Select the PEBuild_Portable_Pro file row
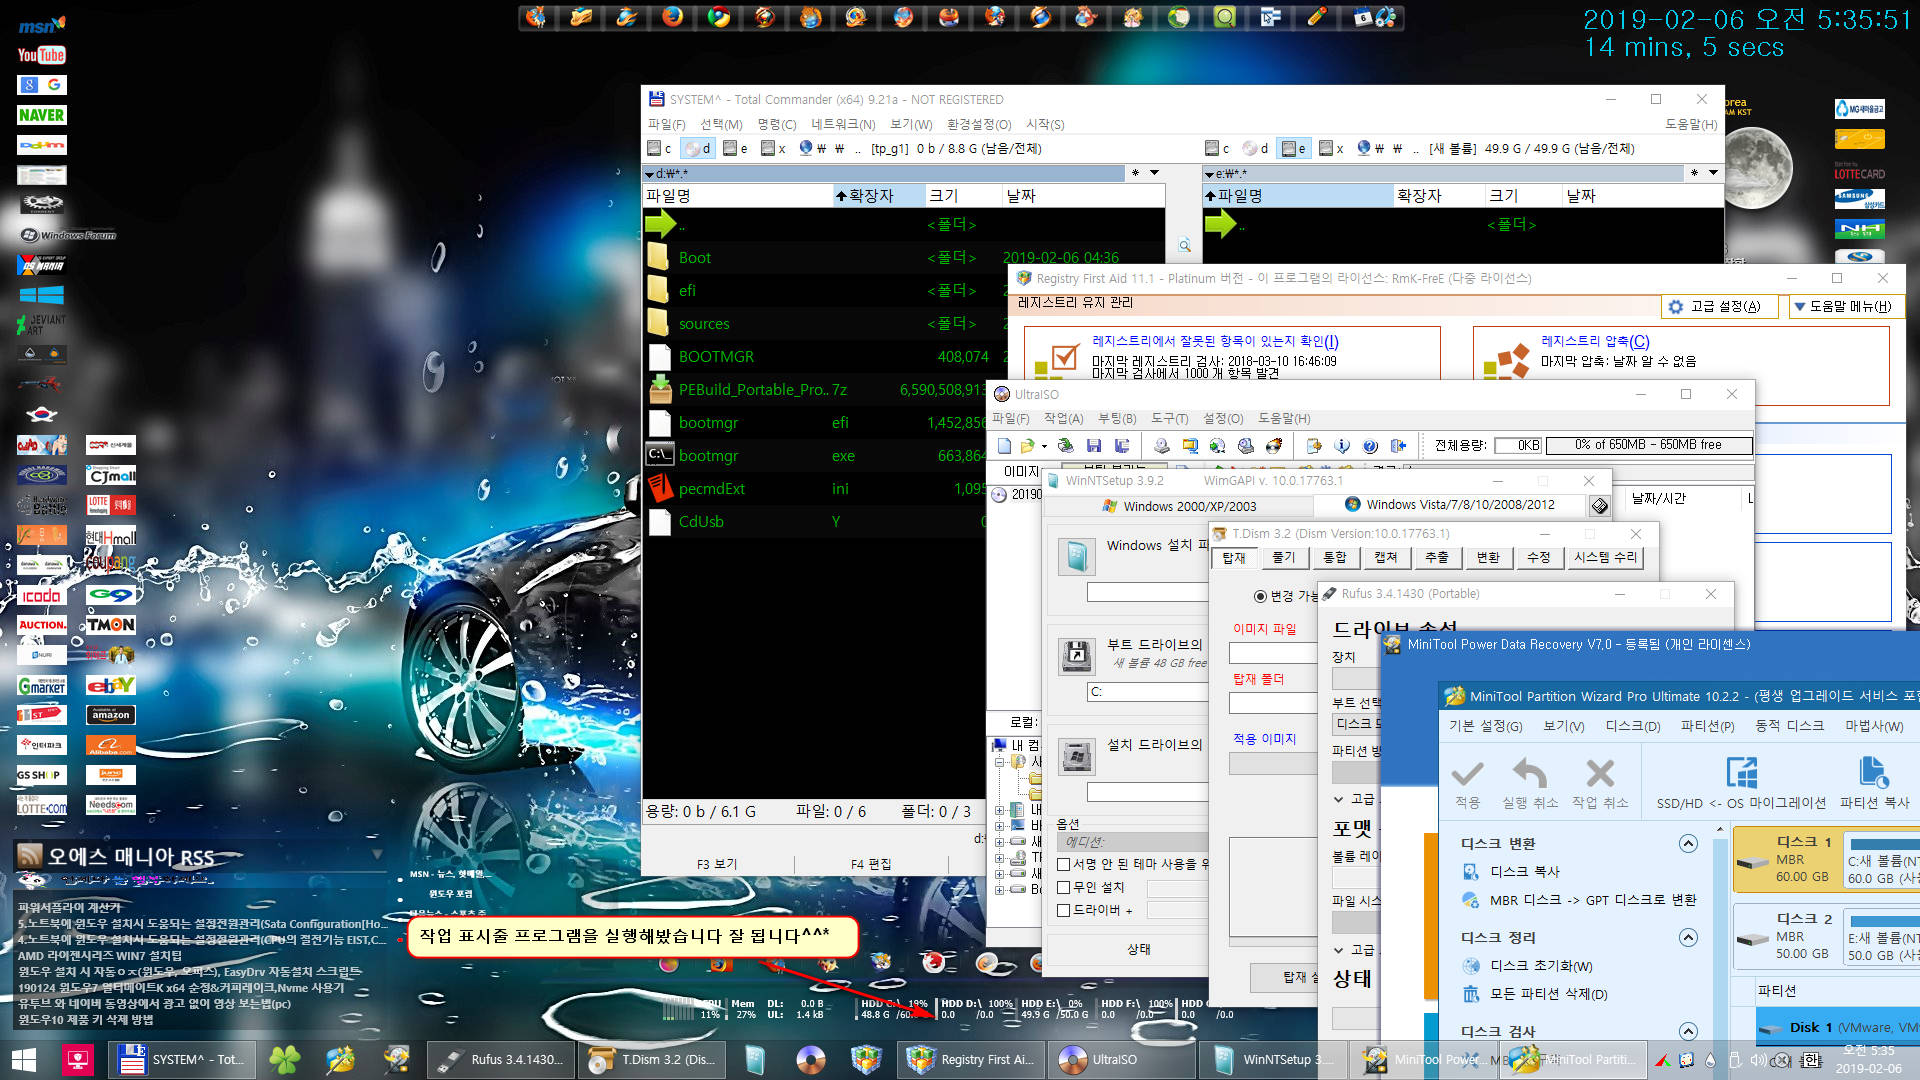Viewport: 1920px width, 1080px height. pos(815,390)
